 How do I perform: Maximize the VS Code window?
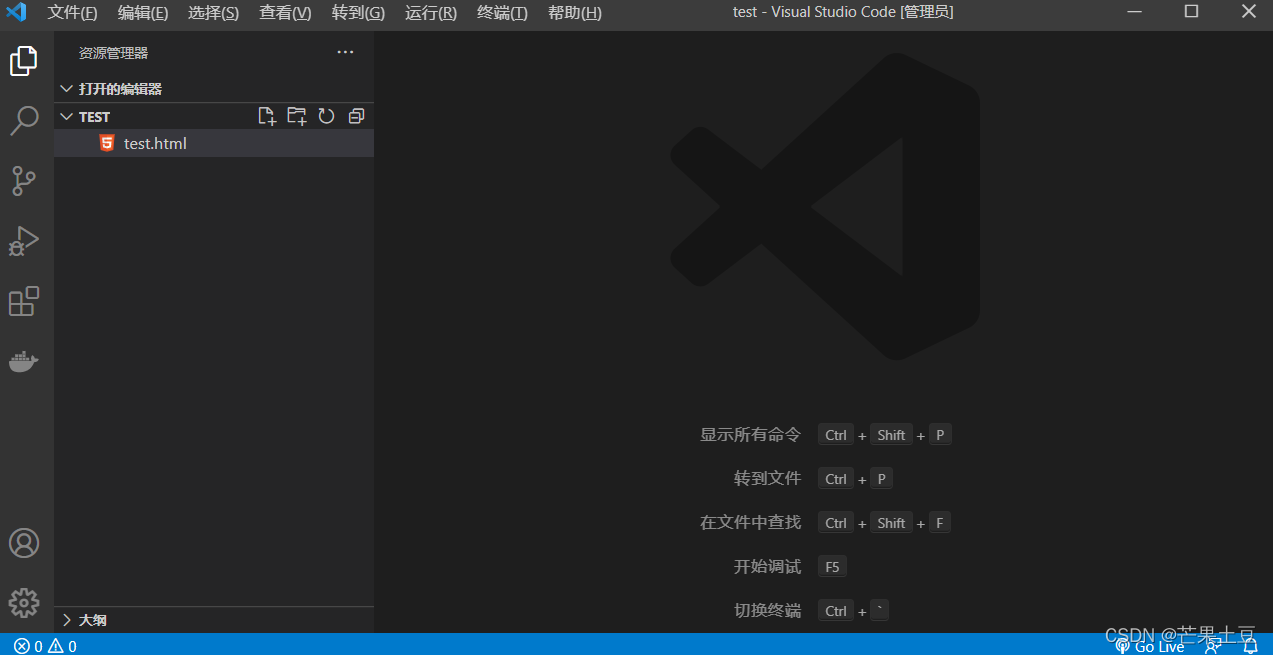tap(1191, 12)
